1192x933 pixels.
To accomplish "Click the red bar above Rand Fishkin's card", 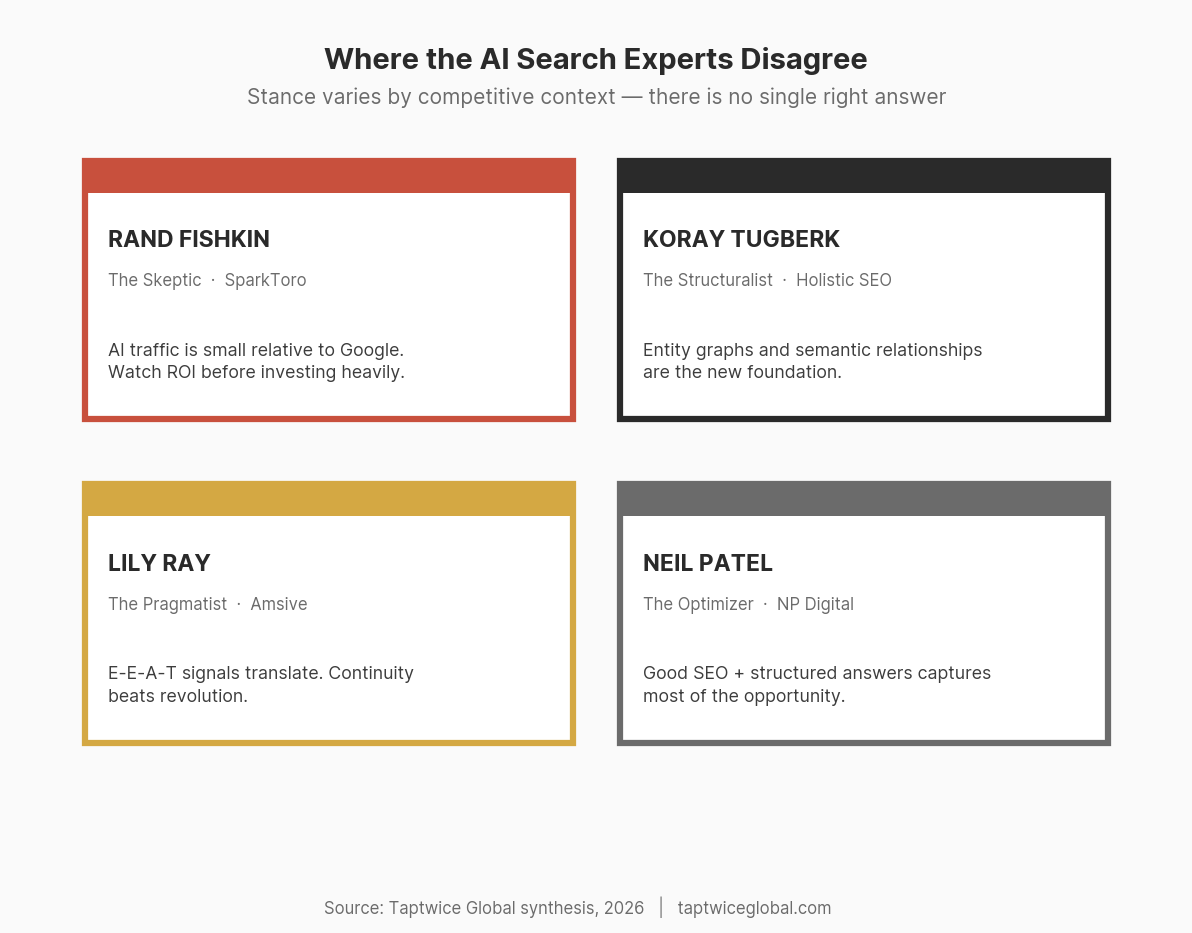I will [x=329, y=174].
